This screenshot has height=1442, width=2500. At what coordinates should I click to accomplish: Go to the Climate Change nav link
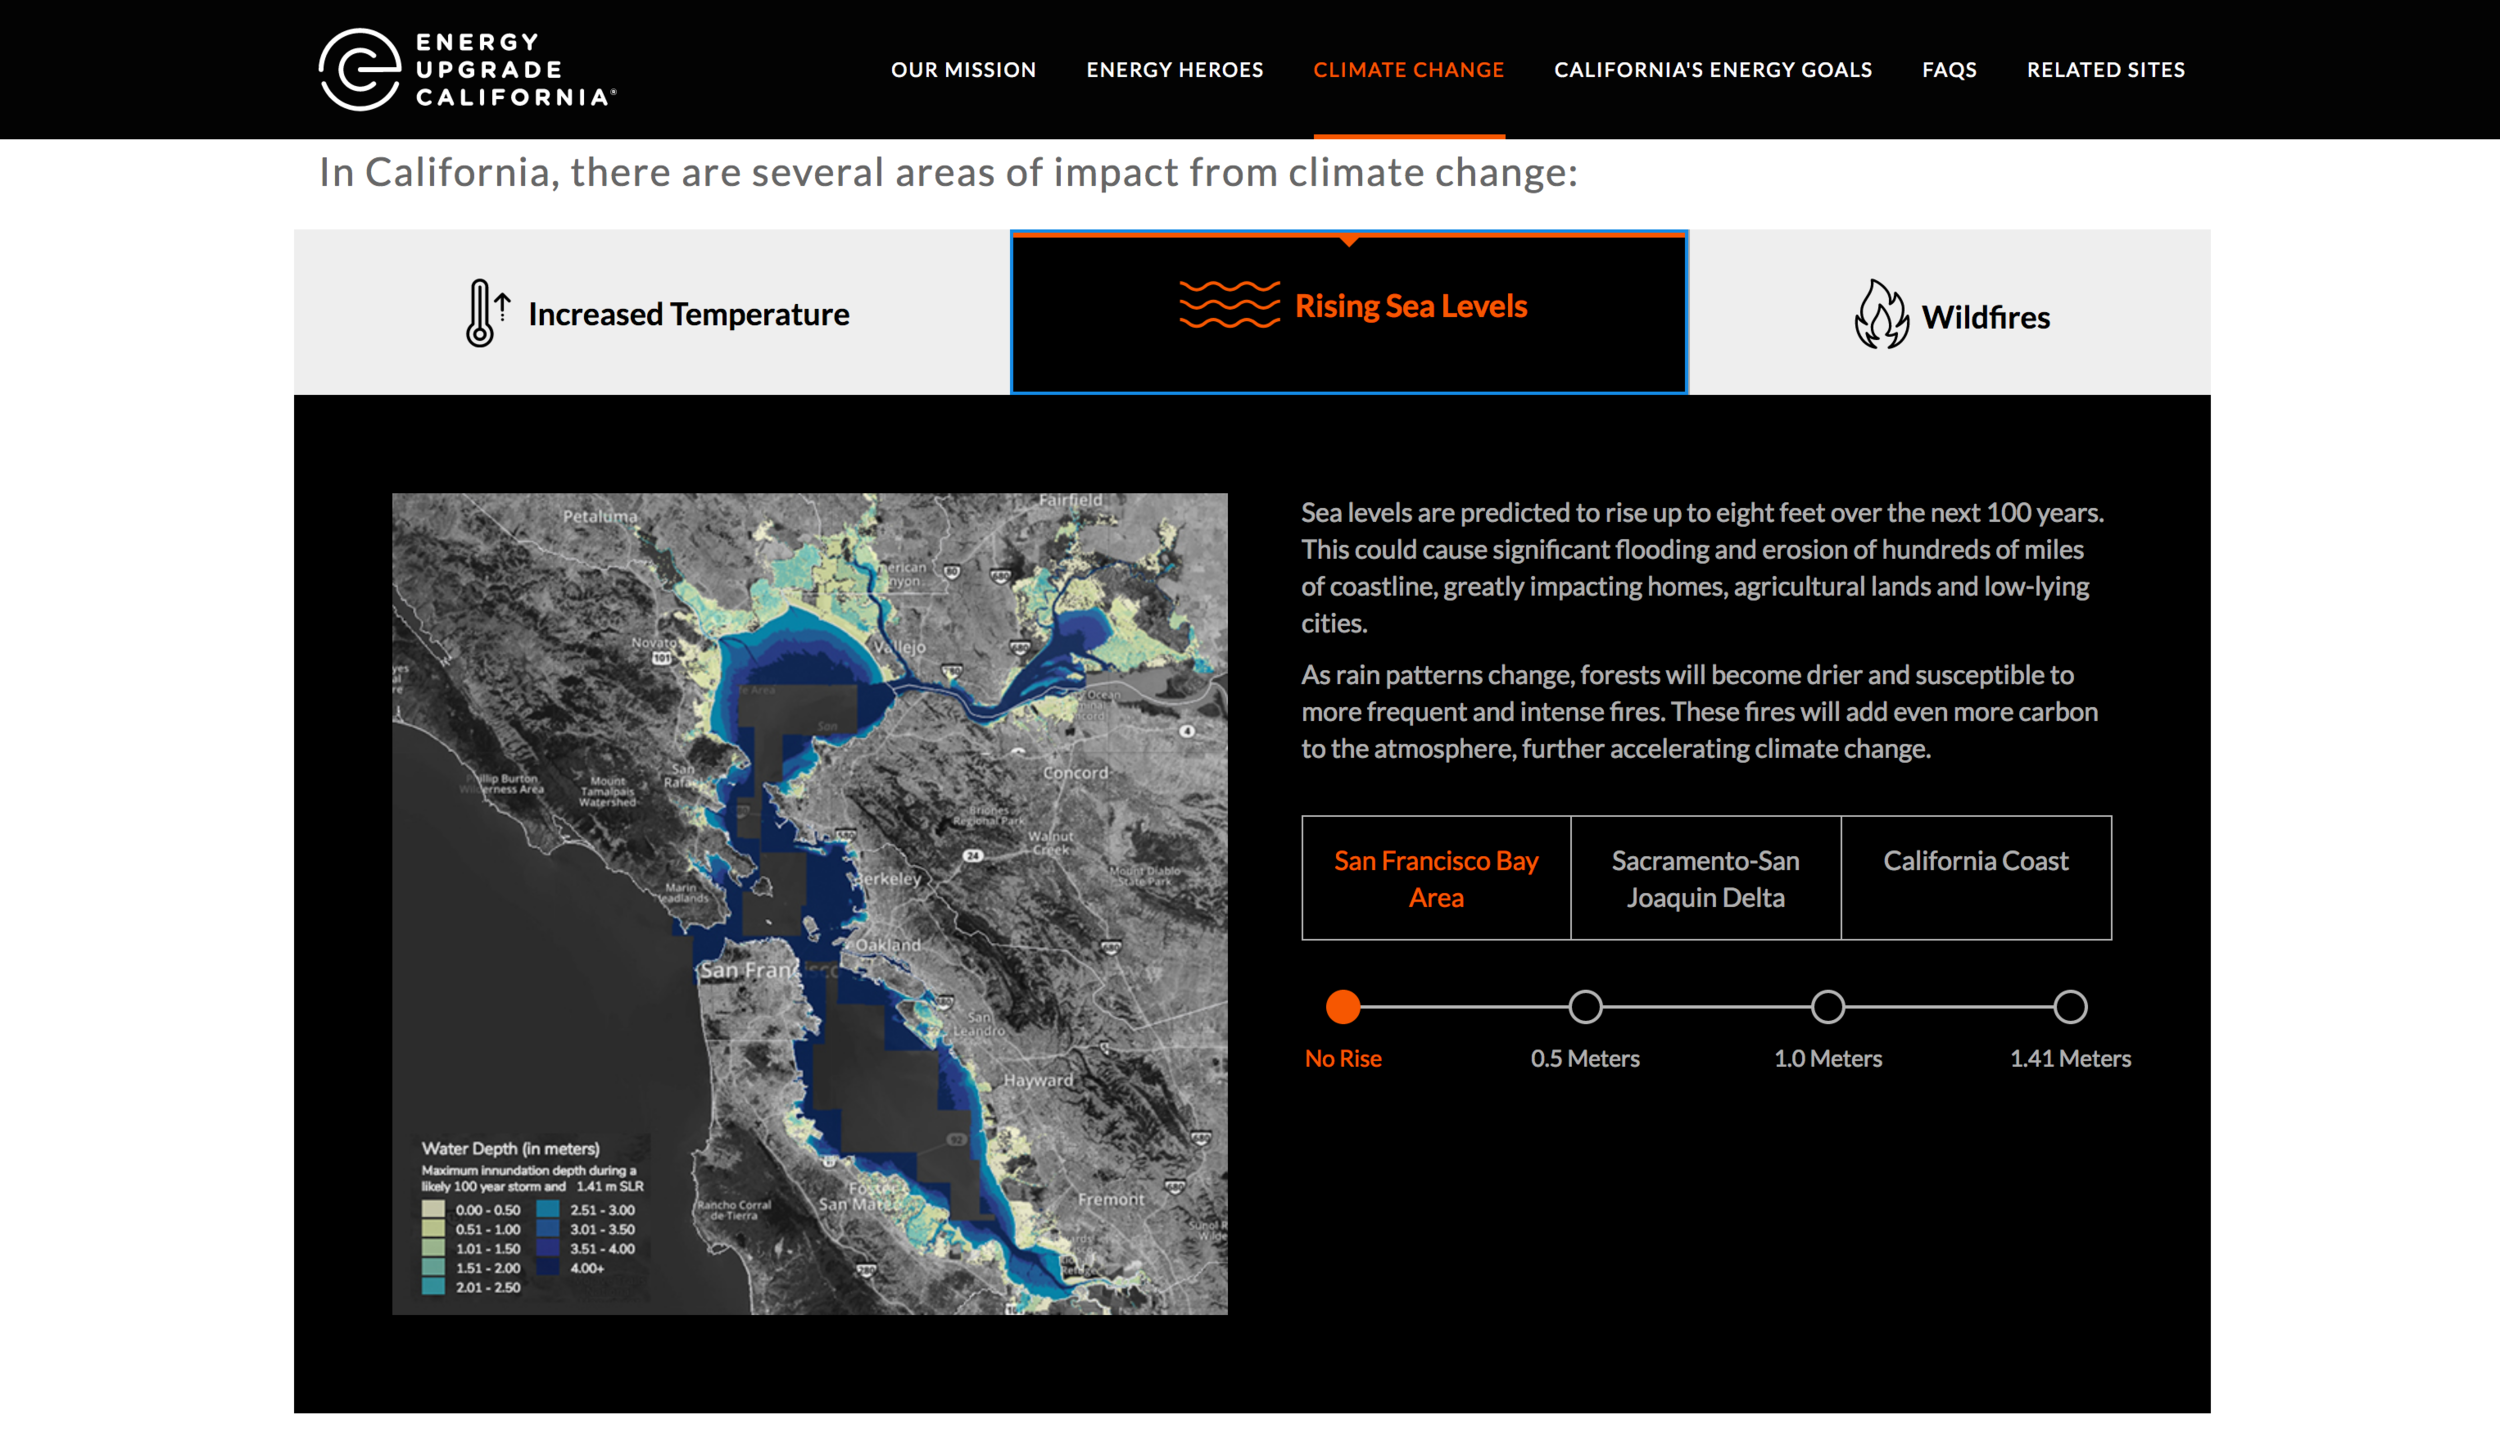[1408, 70]
